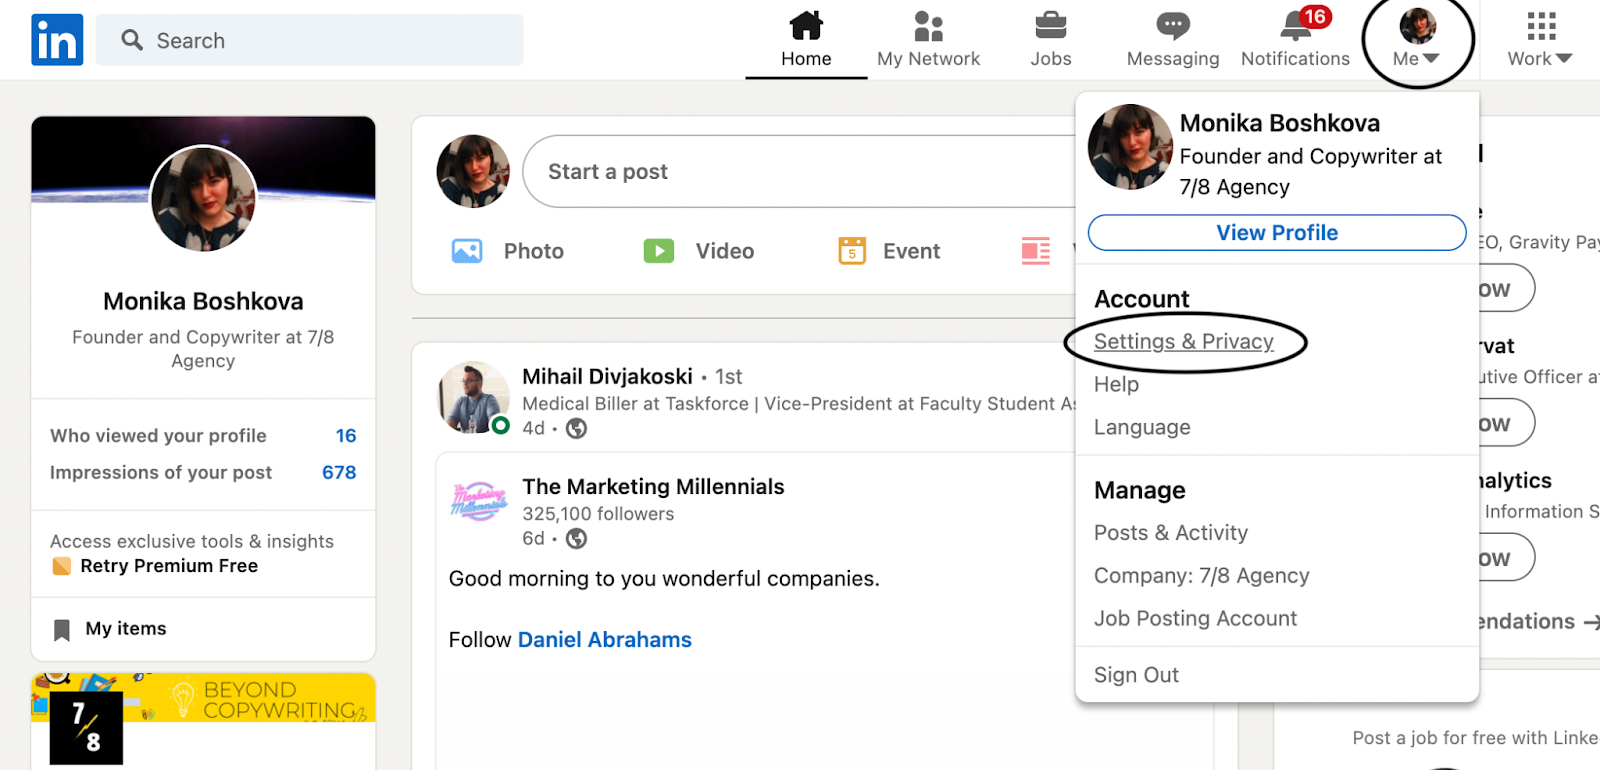
Task: Open the My Network icon
Action: point(928,26)
